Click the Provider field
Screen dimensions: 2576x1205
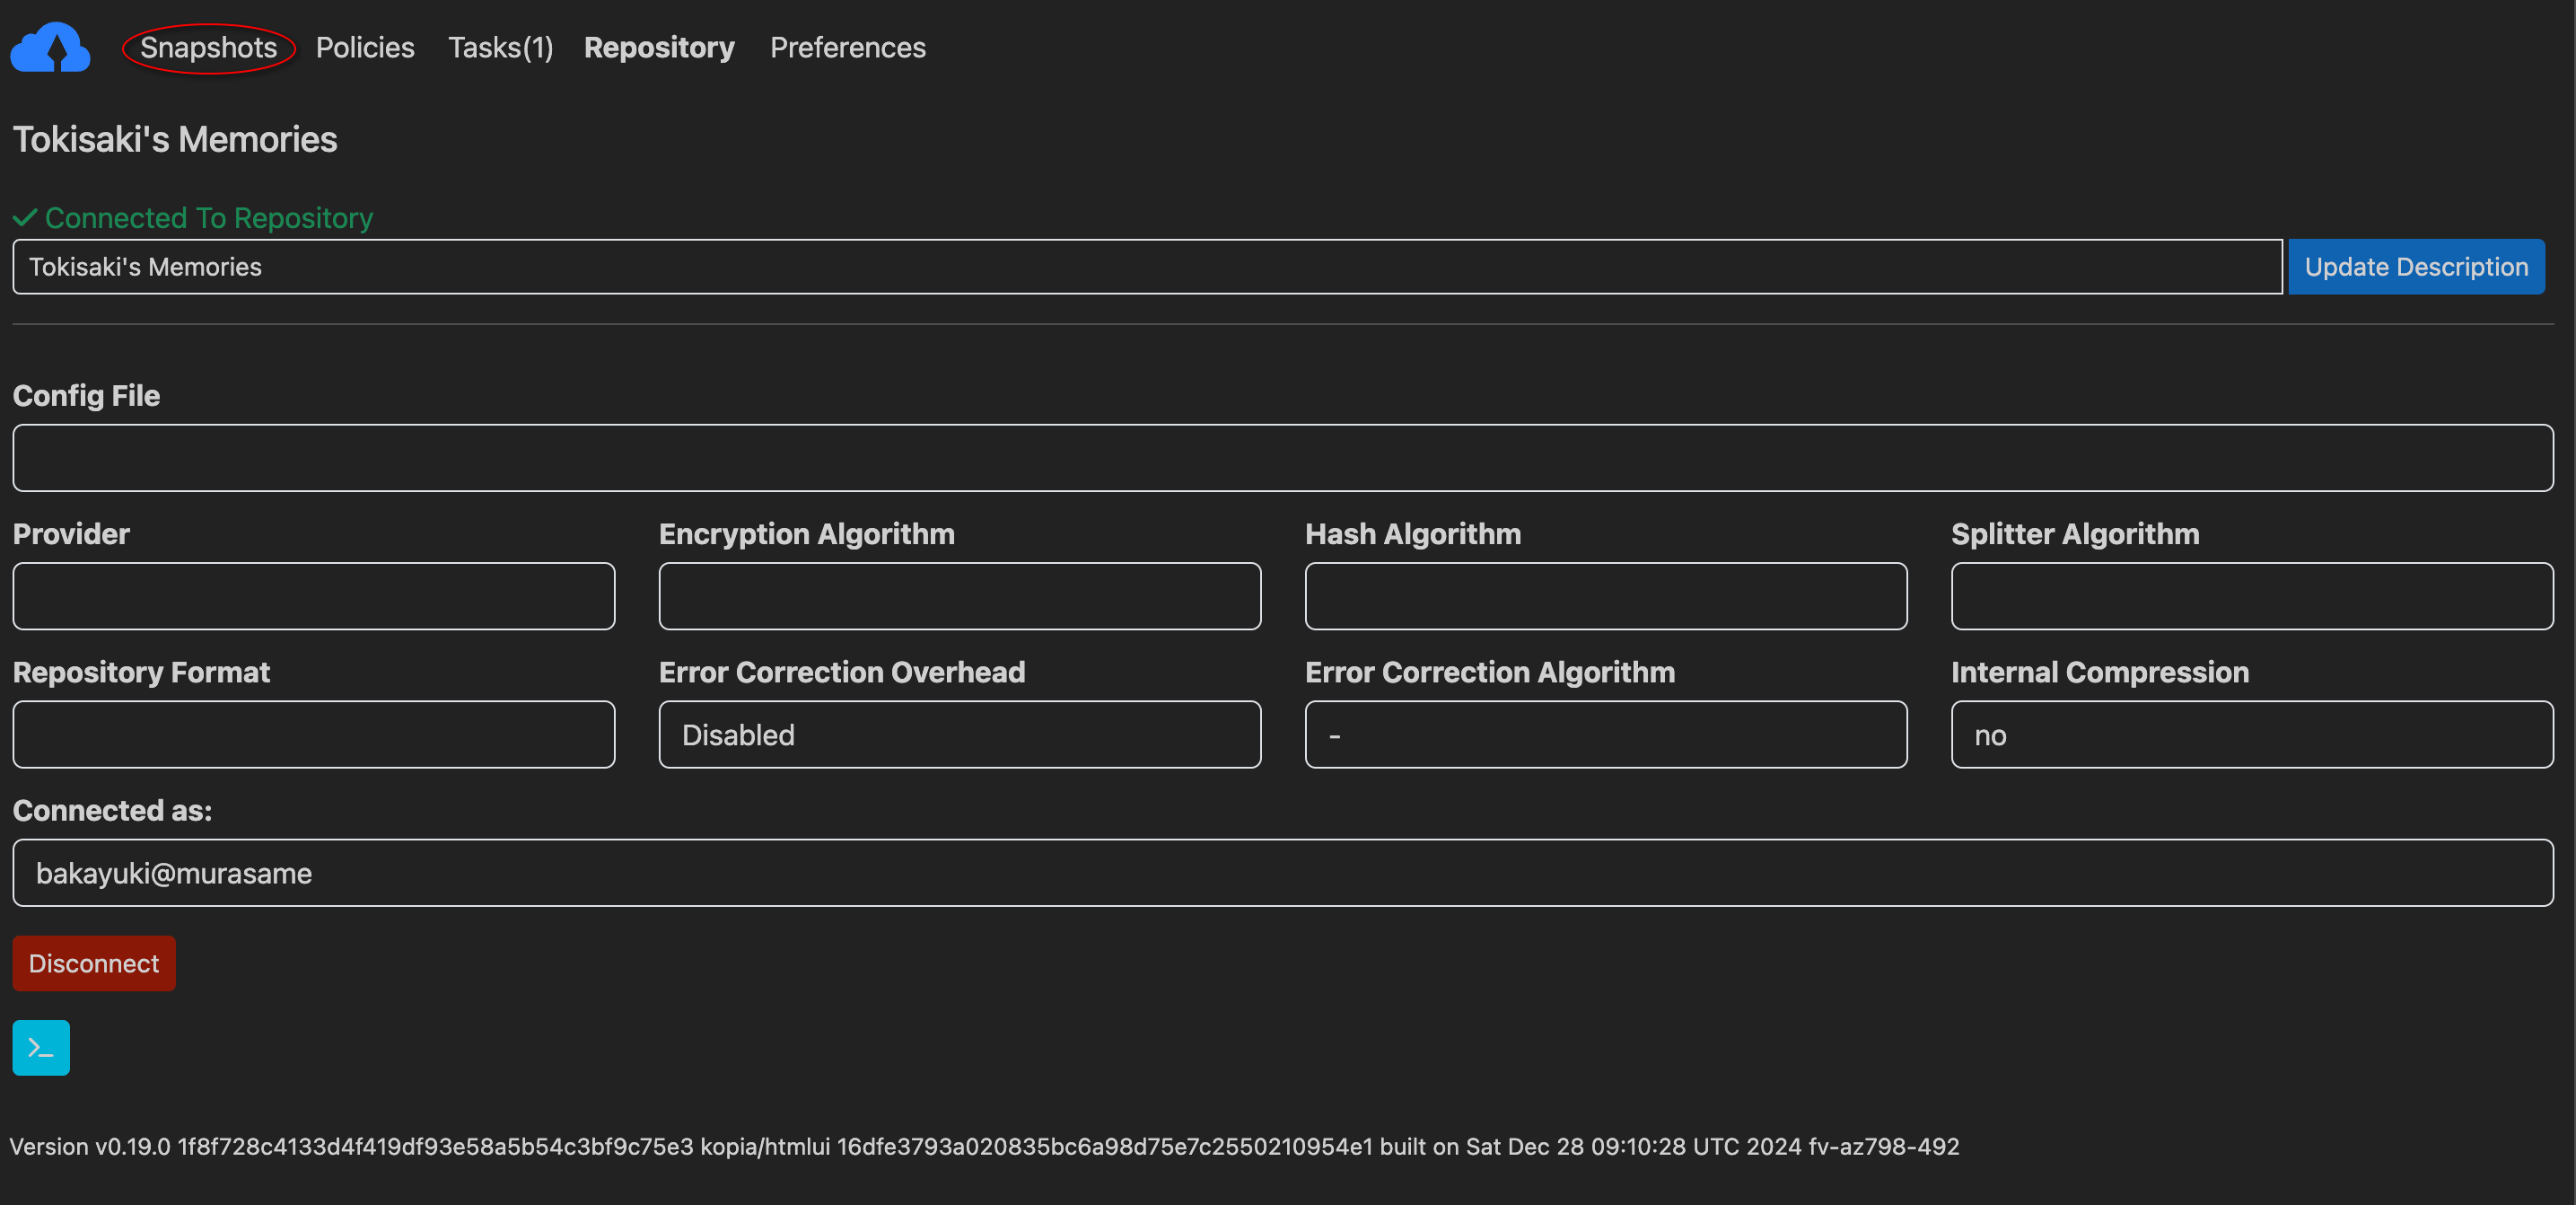[x=313, y=595]
